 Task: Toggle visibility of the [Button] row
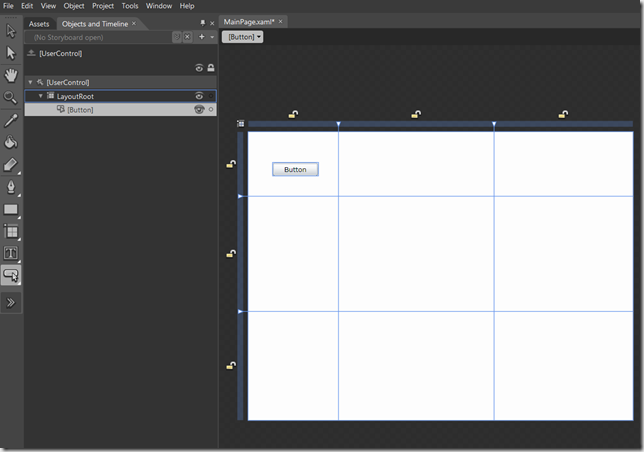pyautogui.click(x=199, y=109)
